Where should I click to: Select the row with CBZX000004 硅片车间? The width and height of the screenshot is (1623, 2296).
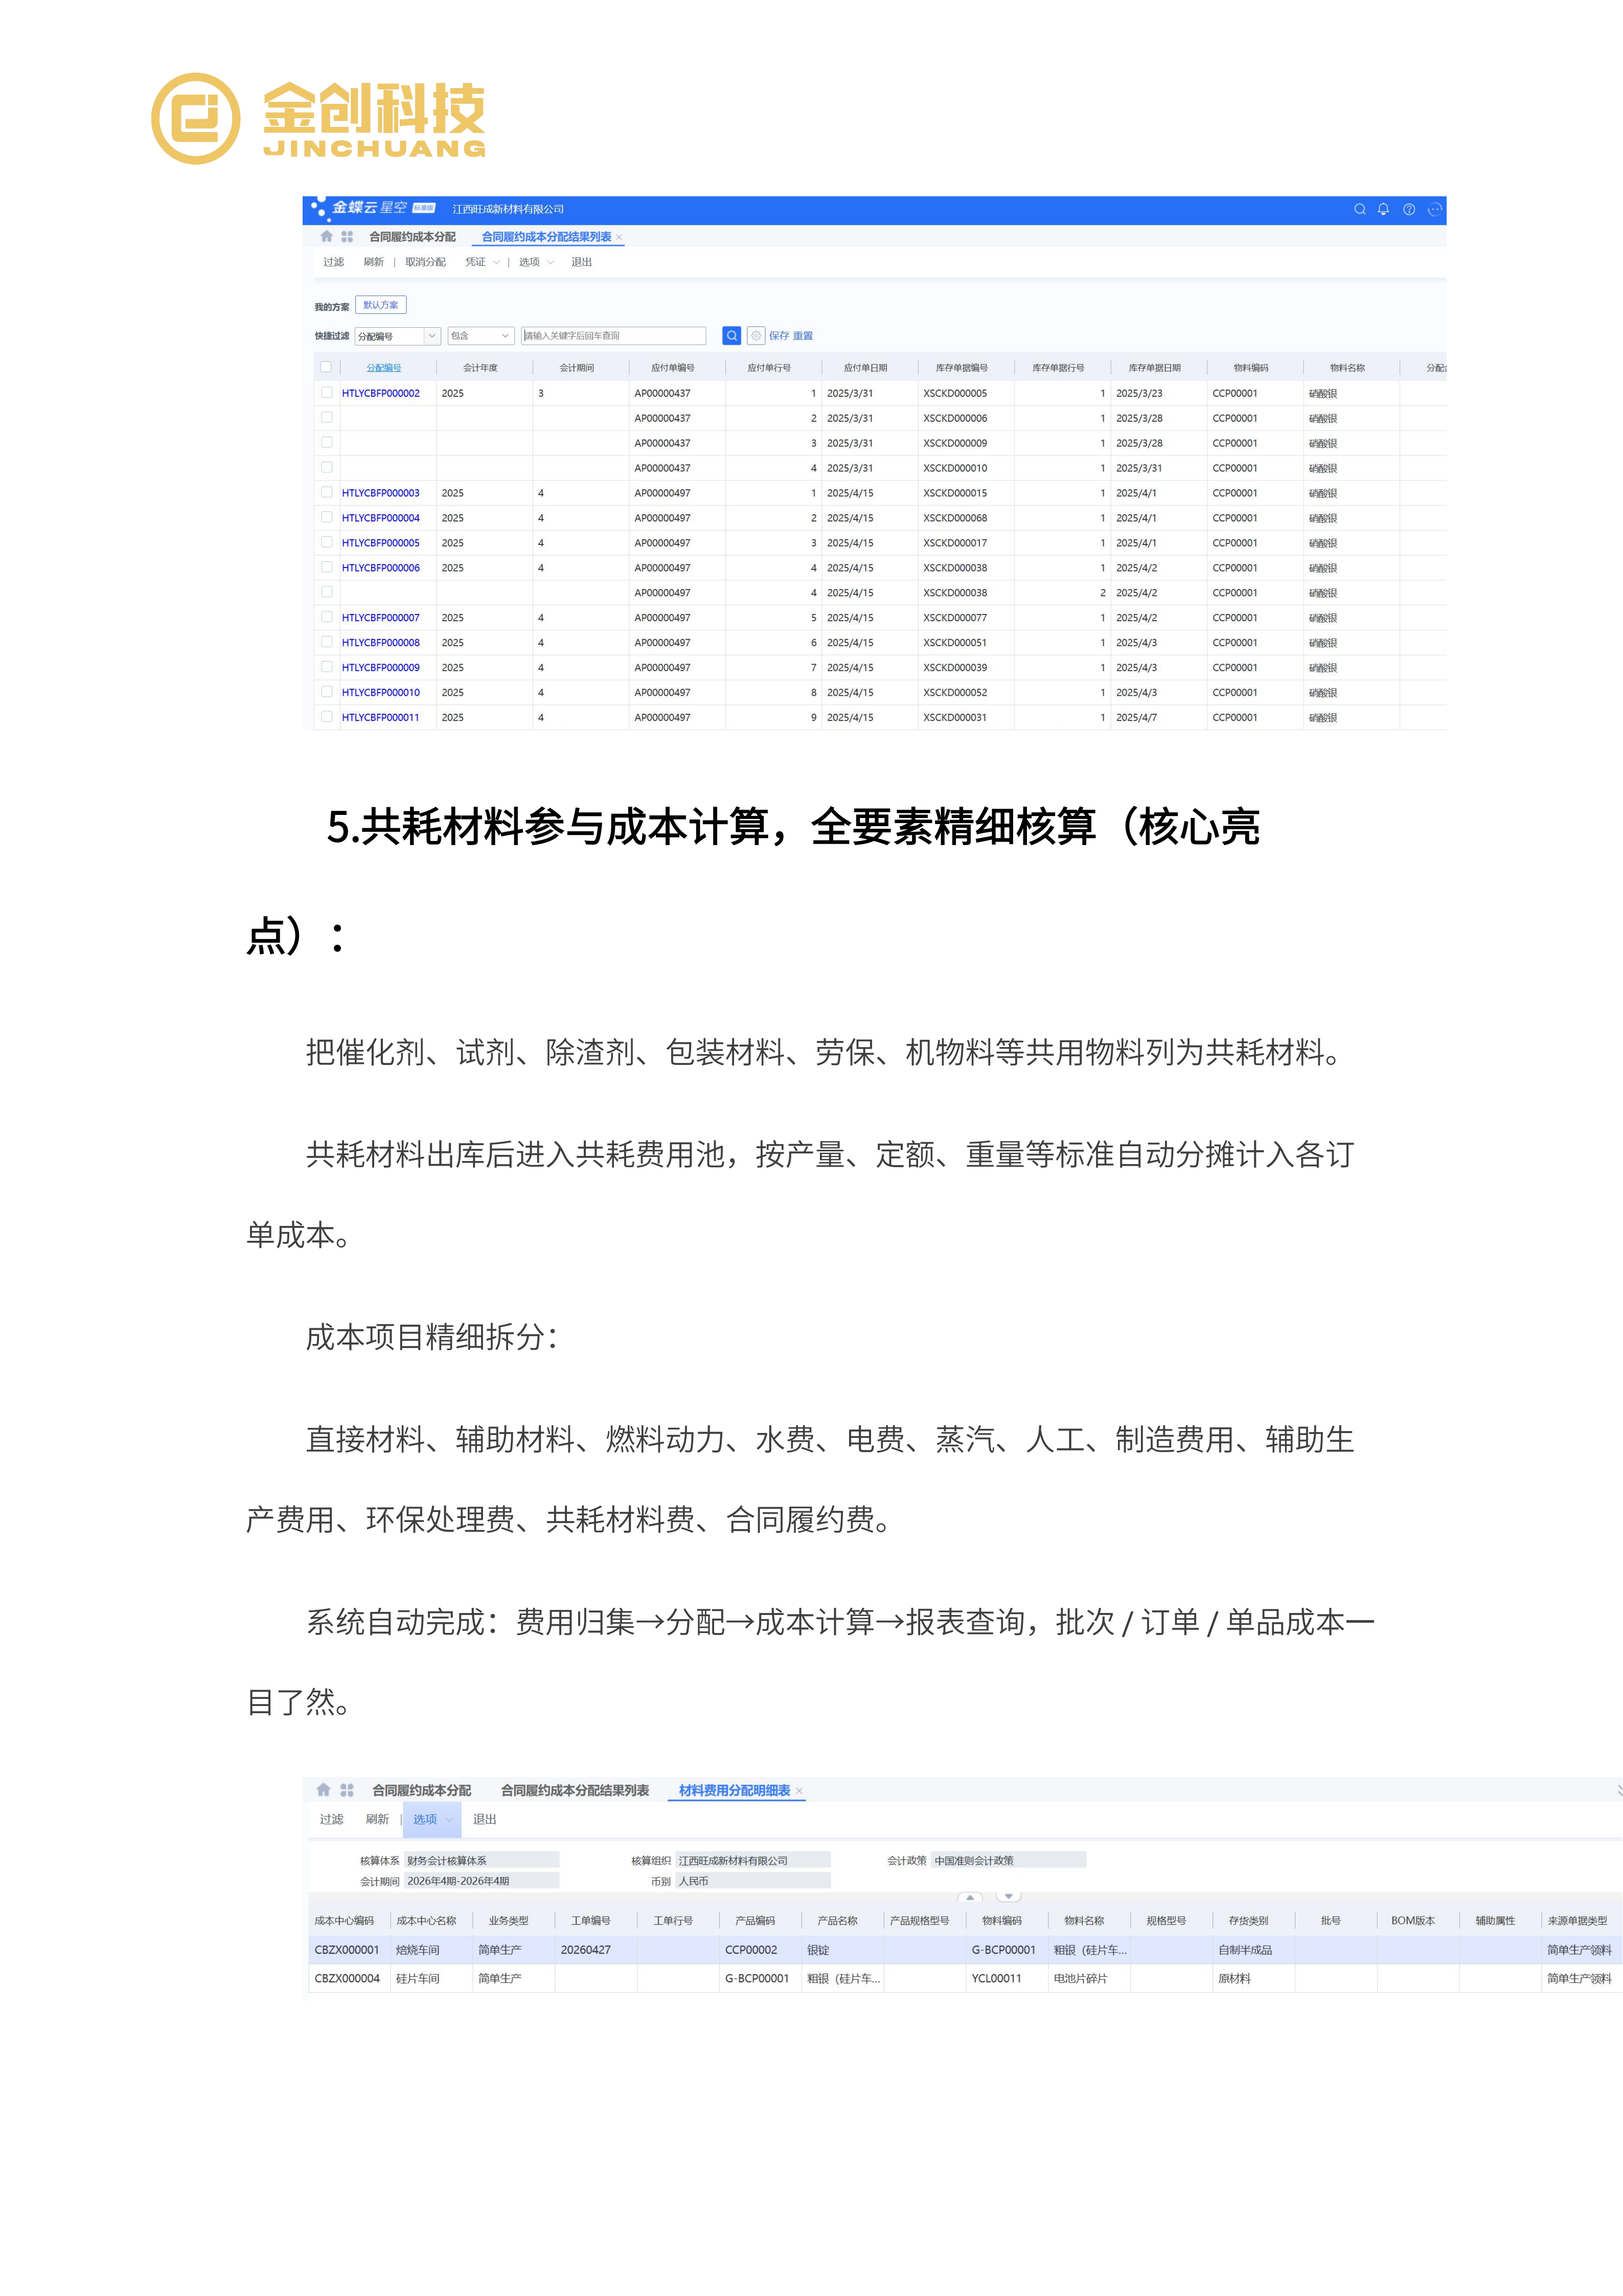coord(965,1978)
